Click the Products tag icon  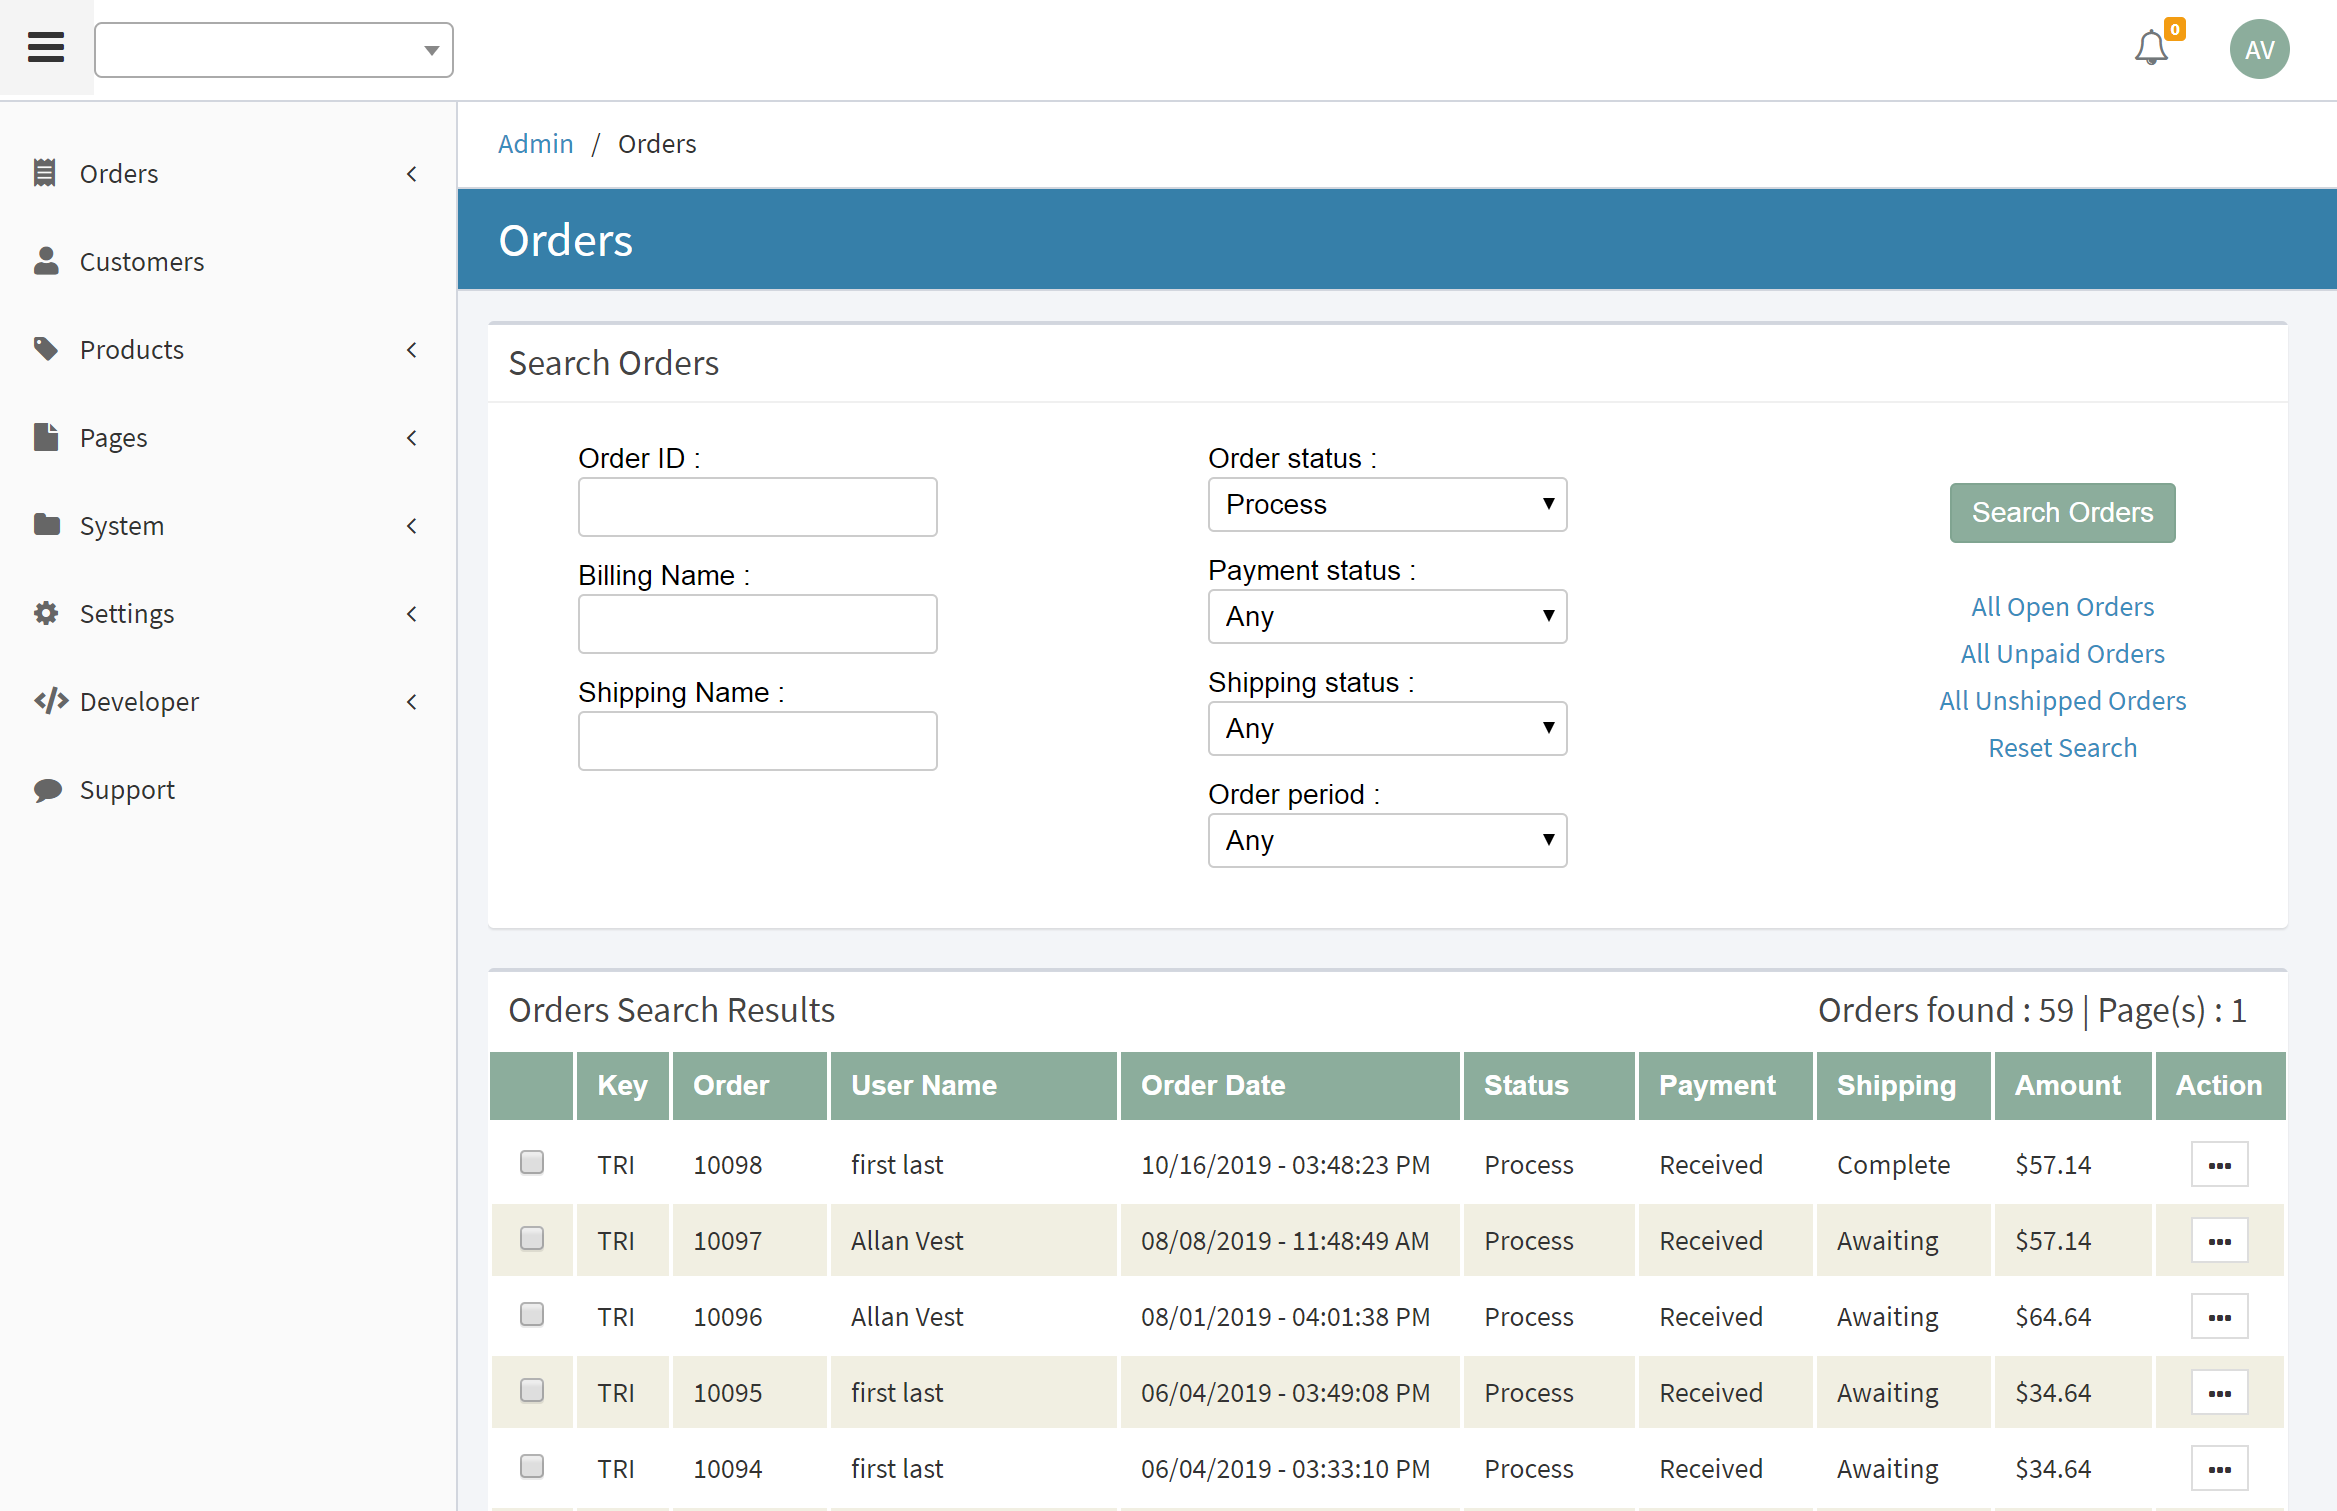[46, 349]
